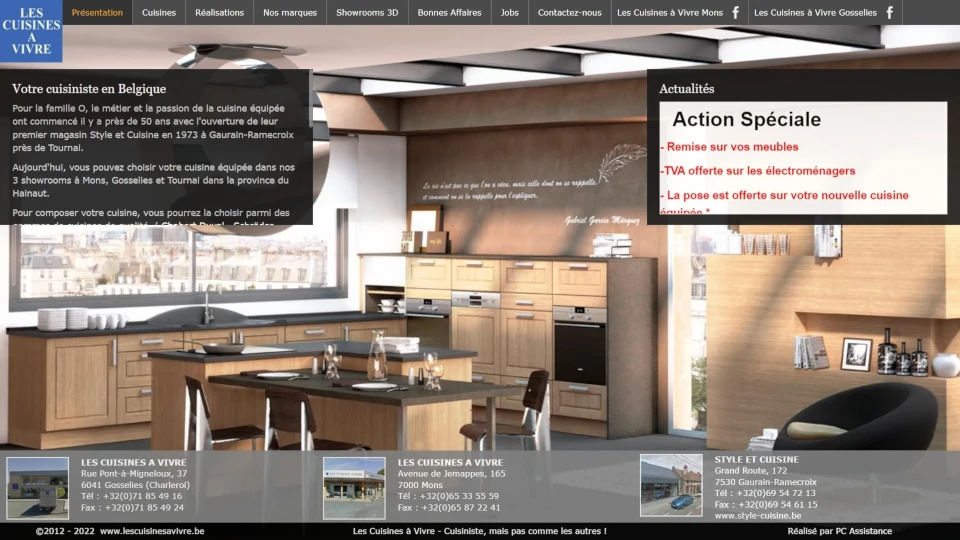
Task: Go to the Réalisations page
Action: point(219,12)
